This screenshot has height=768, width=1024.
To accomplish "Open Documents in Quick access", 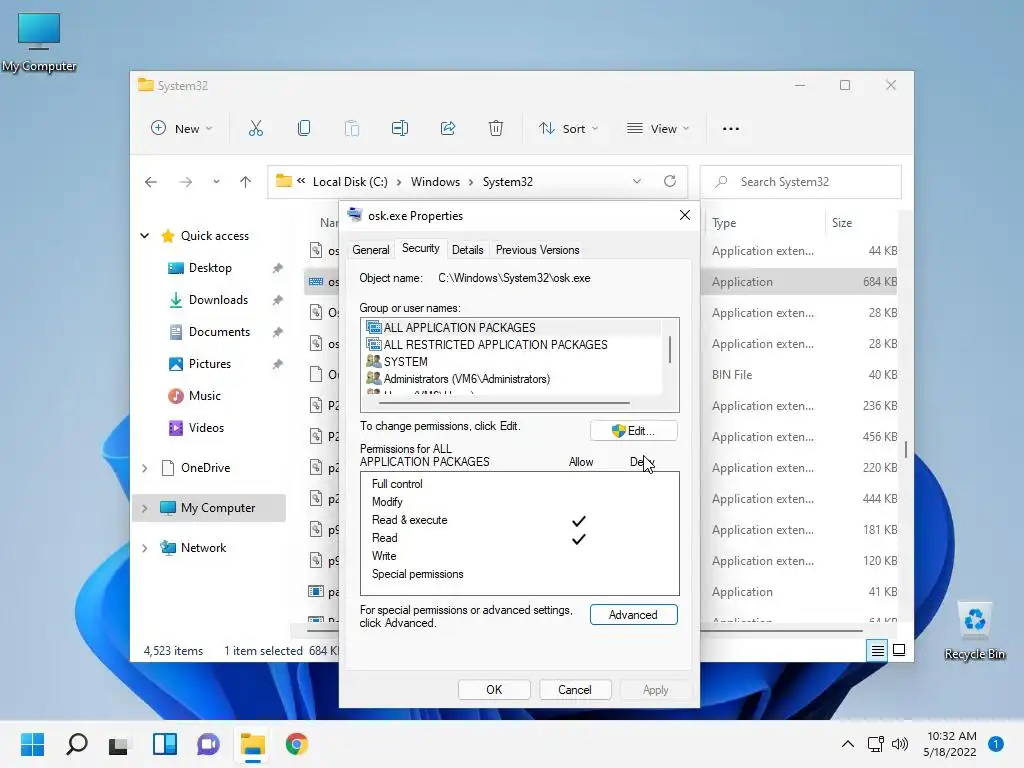I will coord(219,332).
